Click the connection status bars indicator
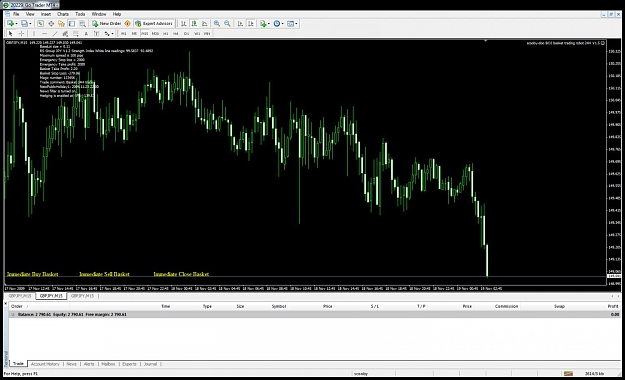Image resolution: width=625 pixels, height=380 pixels. point(568,374)
